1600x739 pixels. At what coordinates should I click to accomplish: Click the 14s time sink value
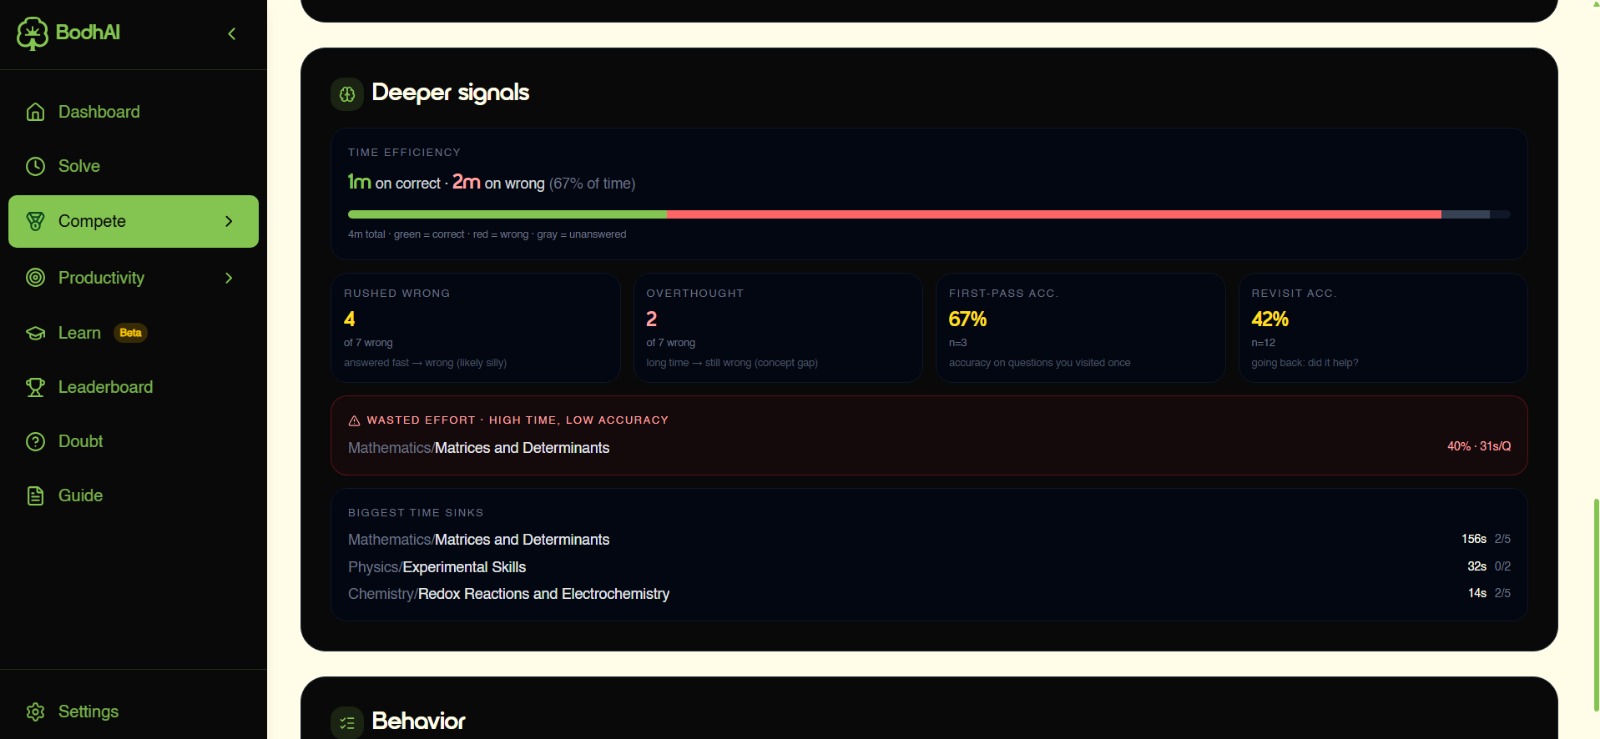(x=1477, y=593)
